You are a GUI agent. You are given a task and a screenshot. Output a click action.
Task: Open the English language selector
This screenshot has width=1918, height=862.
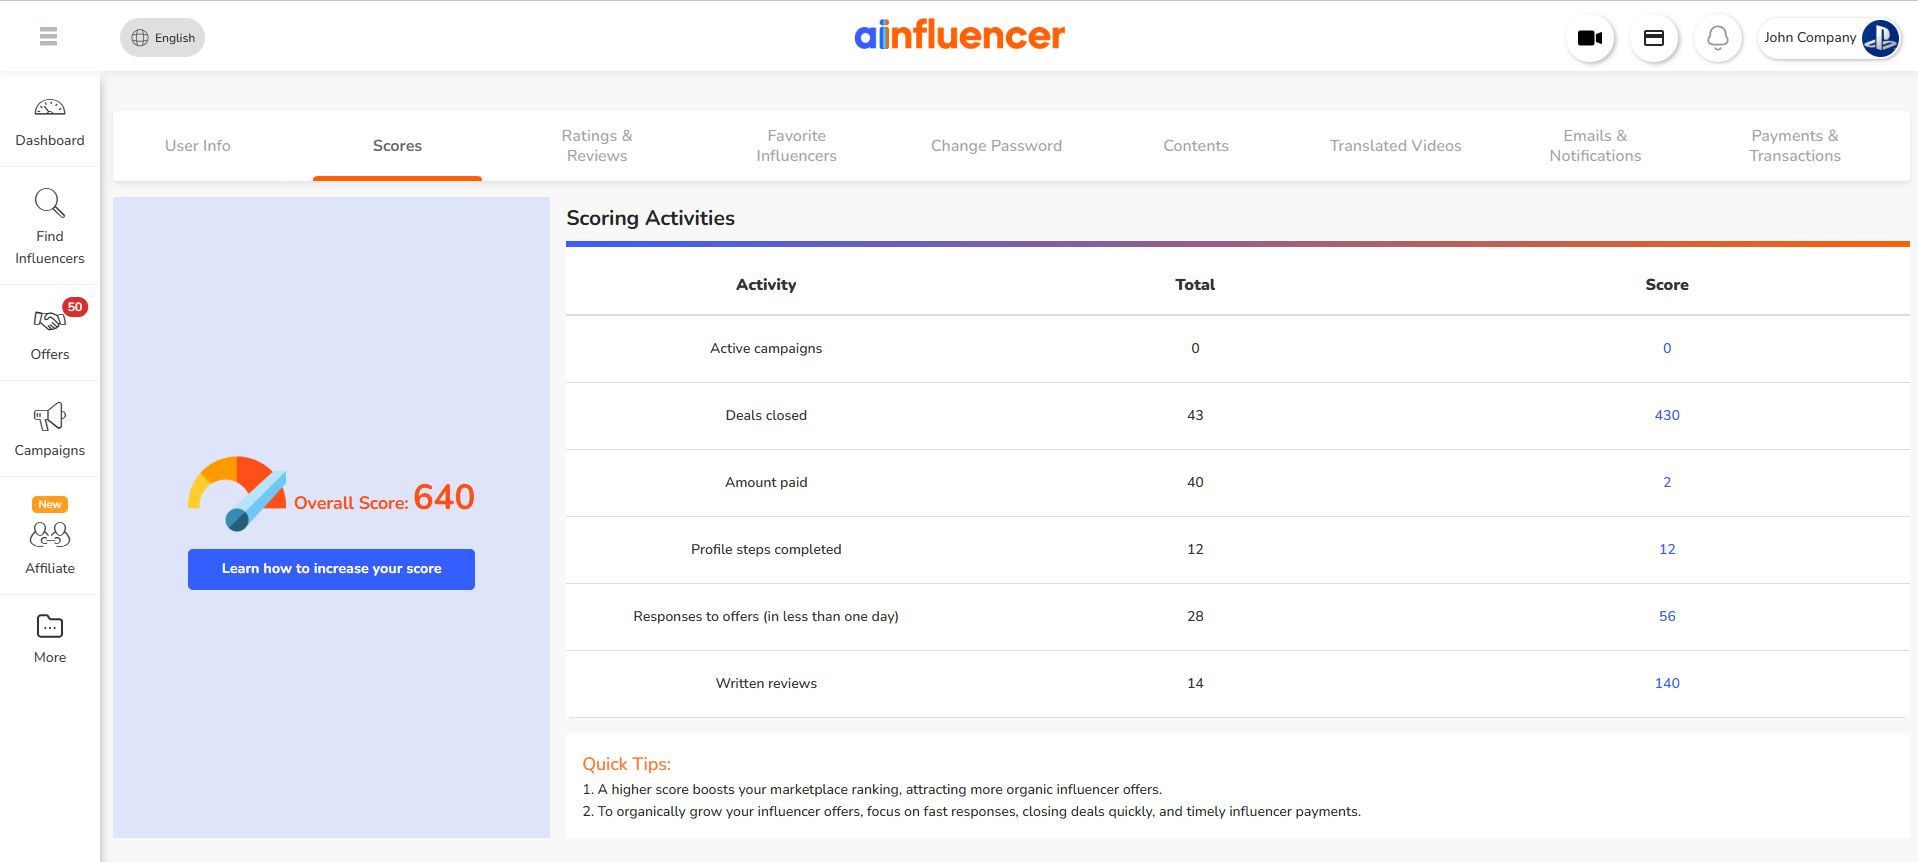point(162,38)
